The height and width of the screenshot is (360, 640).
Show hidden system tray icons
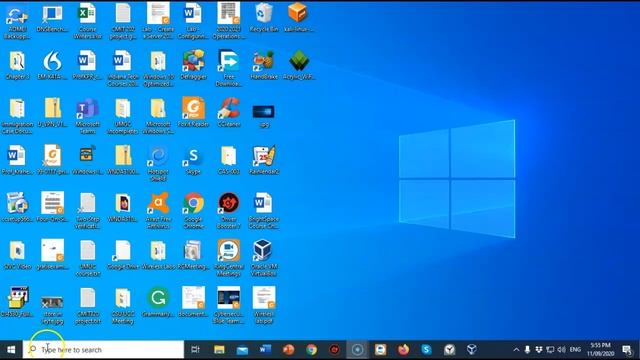pos(516,350)
